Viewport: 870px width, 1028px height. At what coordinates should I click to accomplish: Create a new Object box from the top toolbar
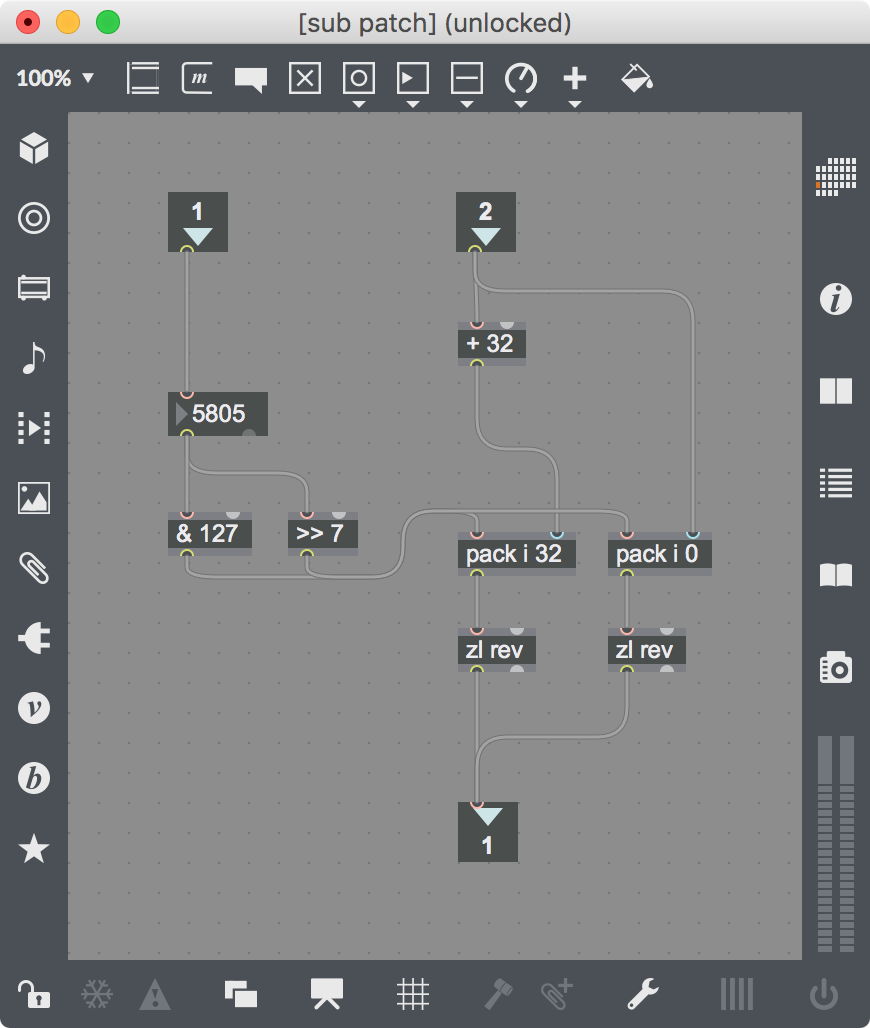pos(142,78)
